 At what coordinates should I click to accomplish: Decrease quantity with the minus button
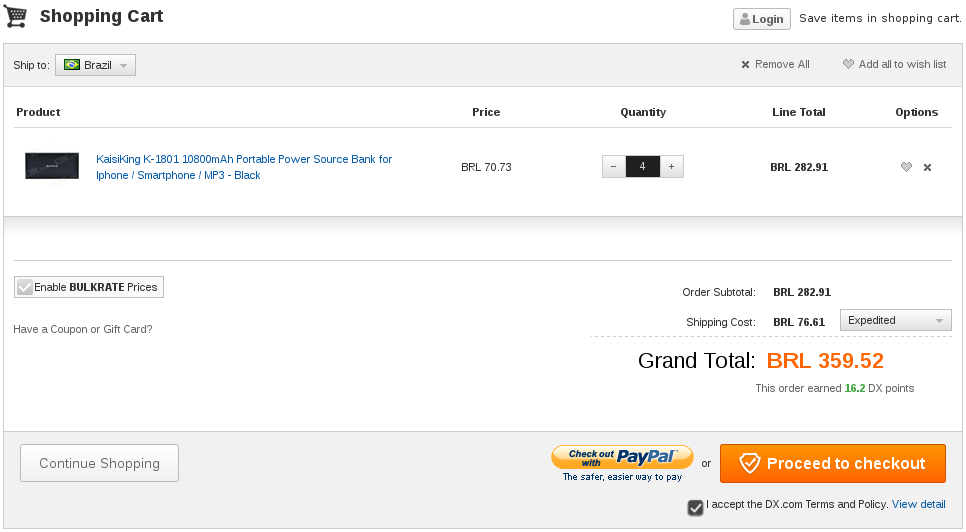click(614, 167)
